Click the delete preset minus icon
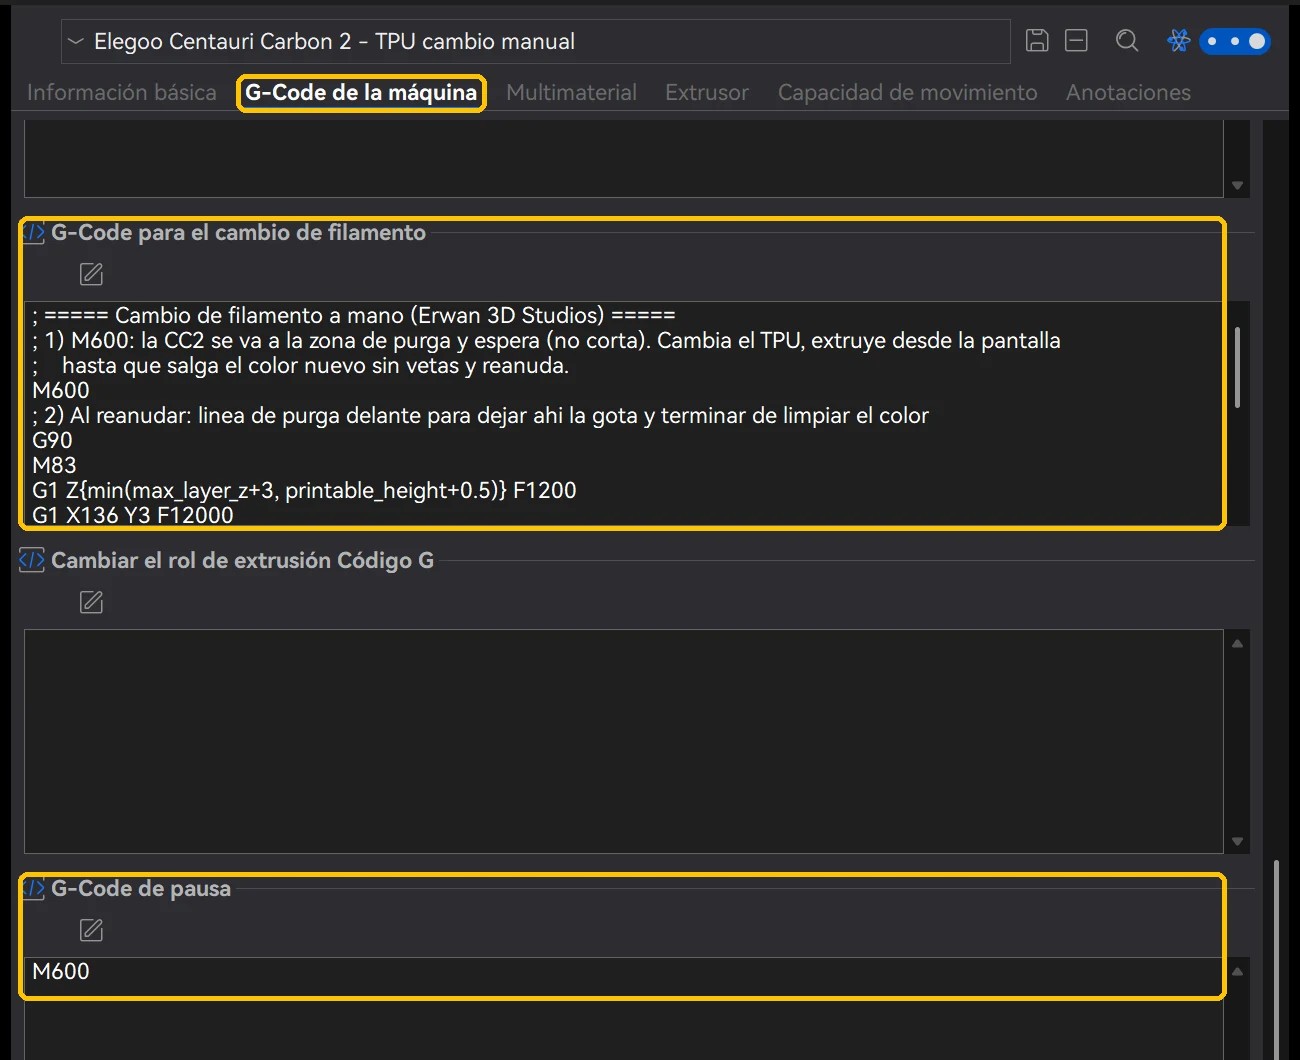The width and height of the screenshot is (1300, 1060). click(1076, 41)
